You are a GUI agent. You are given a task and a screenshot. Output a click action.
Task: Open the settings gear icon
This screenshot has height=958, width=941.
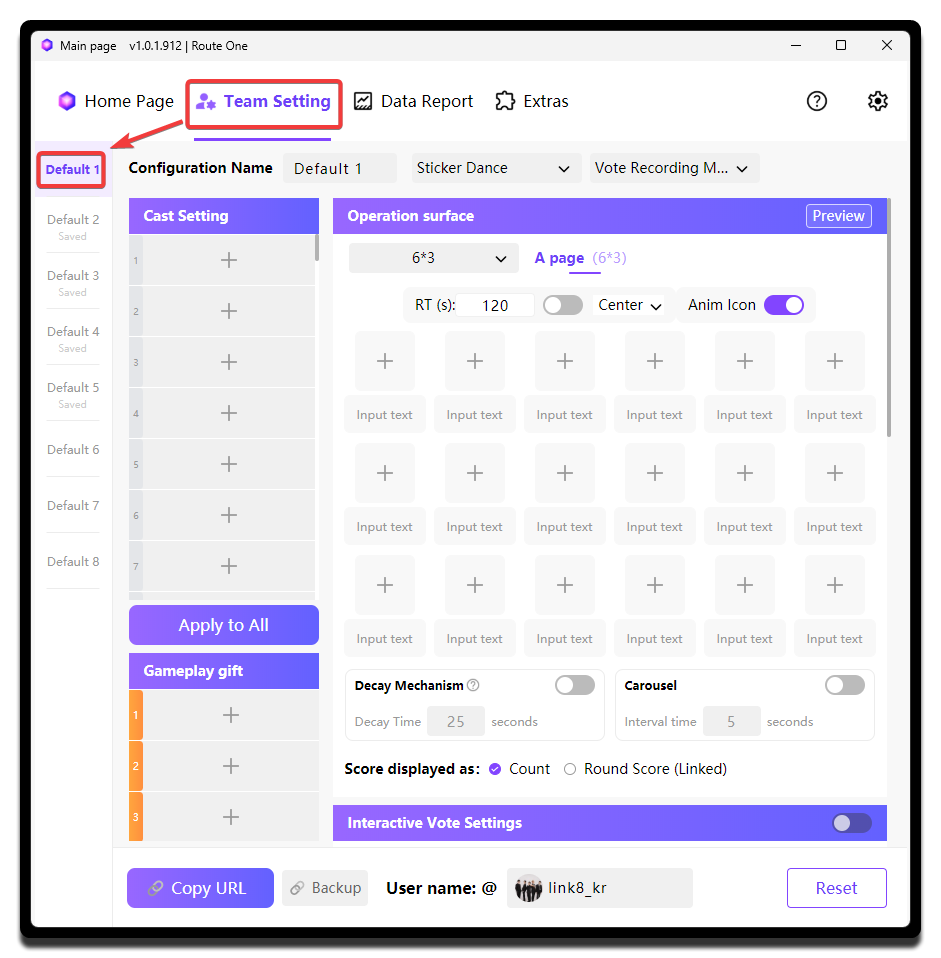[x=877, y=101]
